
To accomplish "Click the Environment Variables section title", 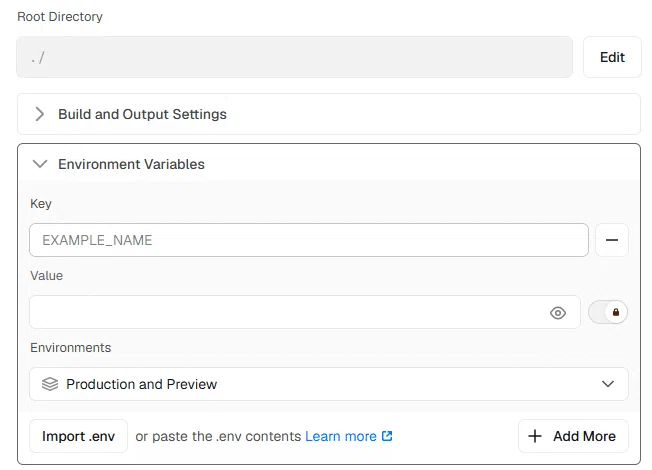I will point(131,164).
